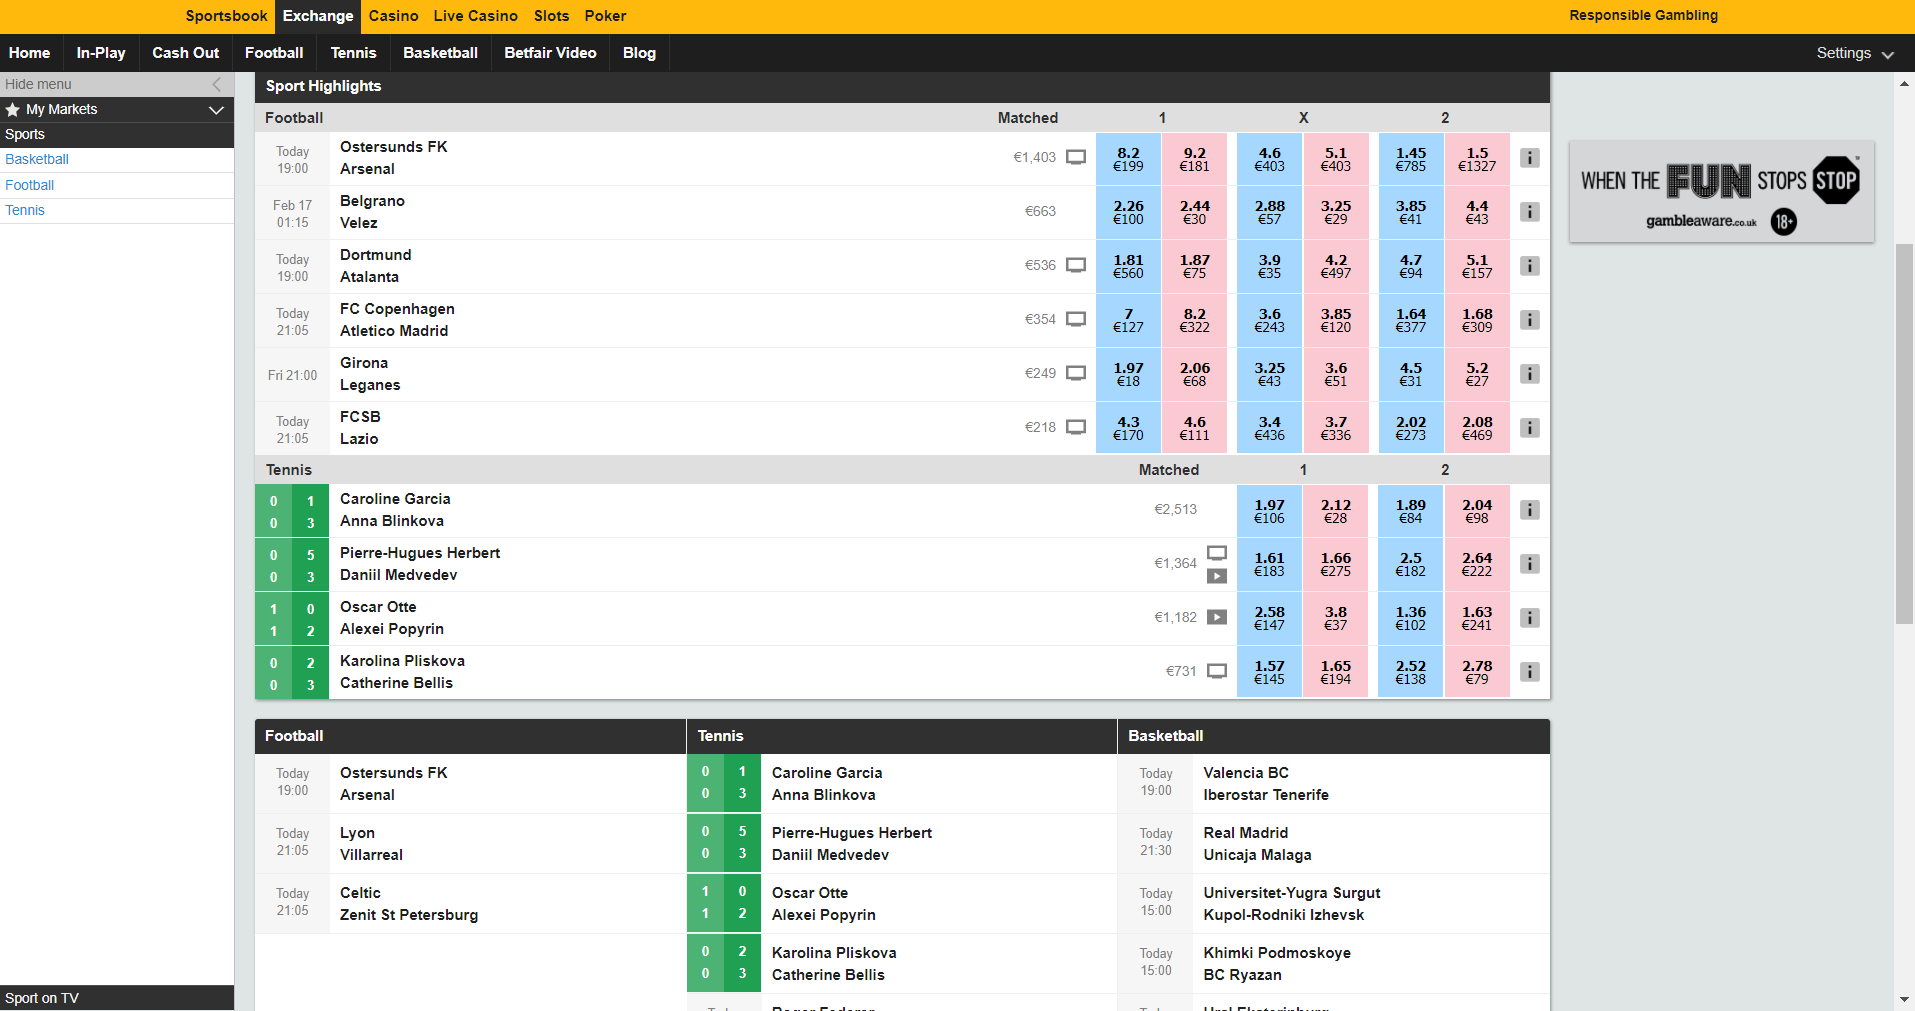Click info icon for Caroline Garcia match
1915x1011 pixels.
click(1529, 510)
